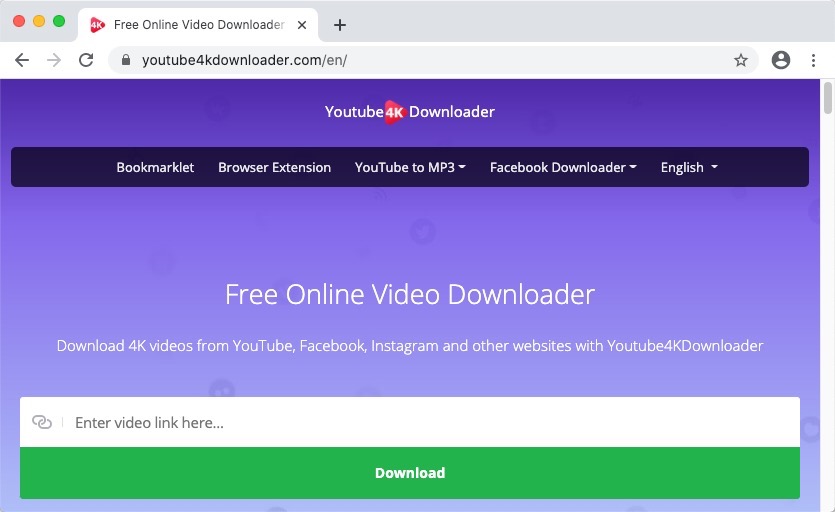
Task: Click the browser back arrow
Action: click(22, 60)
